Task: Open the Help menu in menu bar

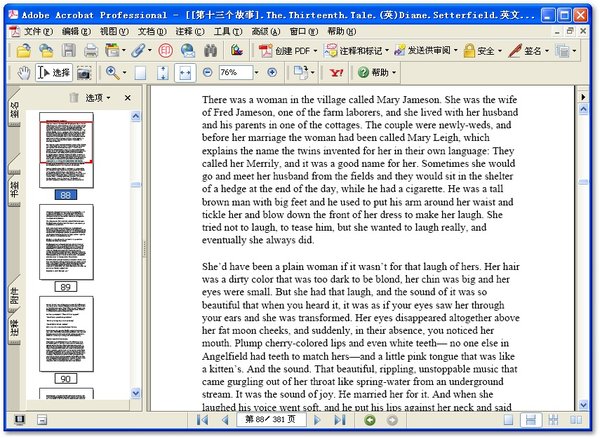Action: coord(341,31)
